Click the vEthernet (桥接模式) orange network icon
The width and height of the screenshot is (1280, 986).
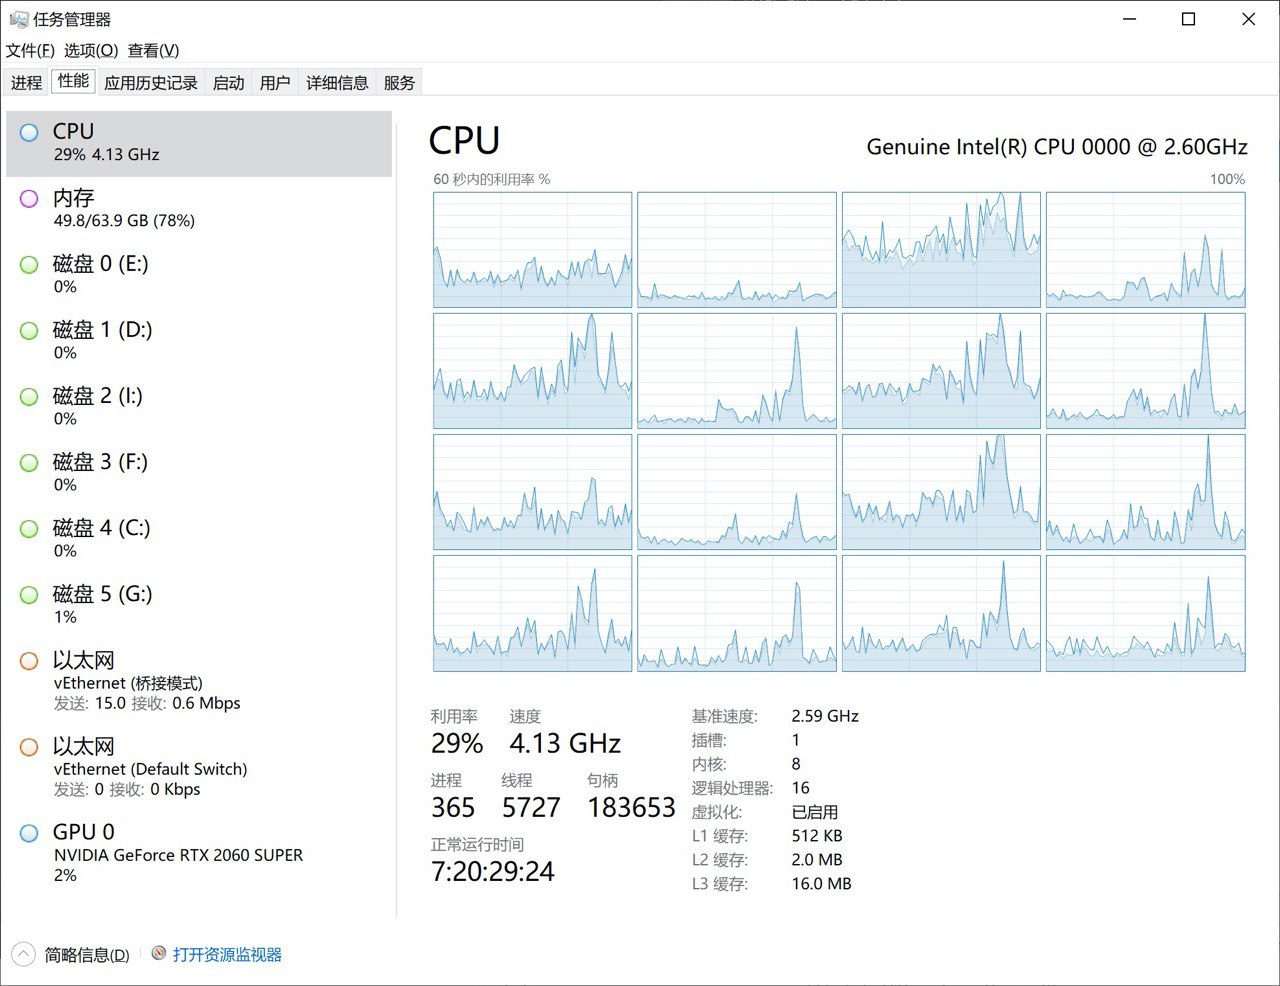pos(30,660)
